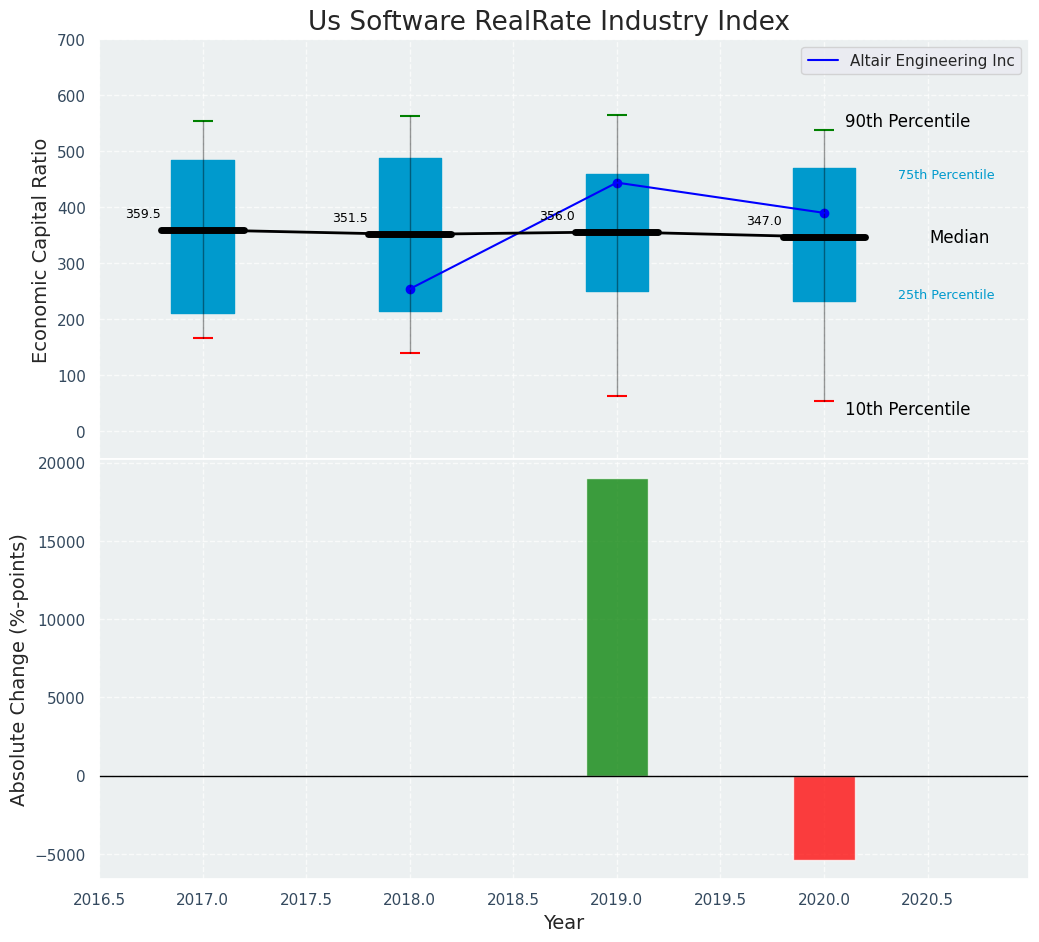Click the 25th Percentile label
Image resolution: width=1039 pixels, height=942 pixels.
tap(946, 295)
